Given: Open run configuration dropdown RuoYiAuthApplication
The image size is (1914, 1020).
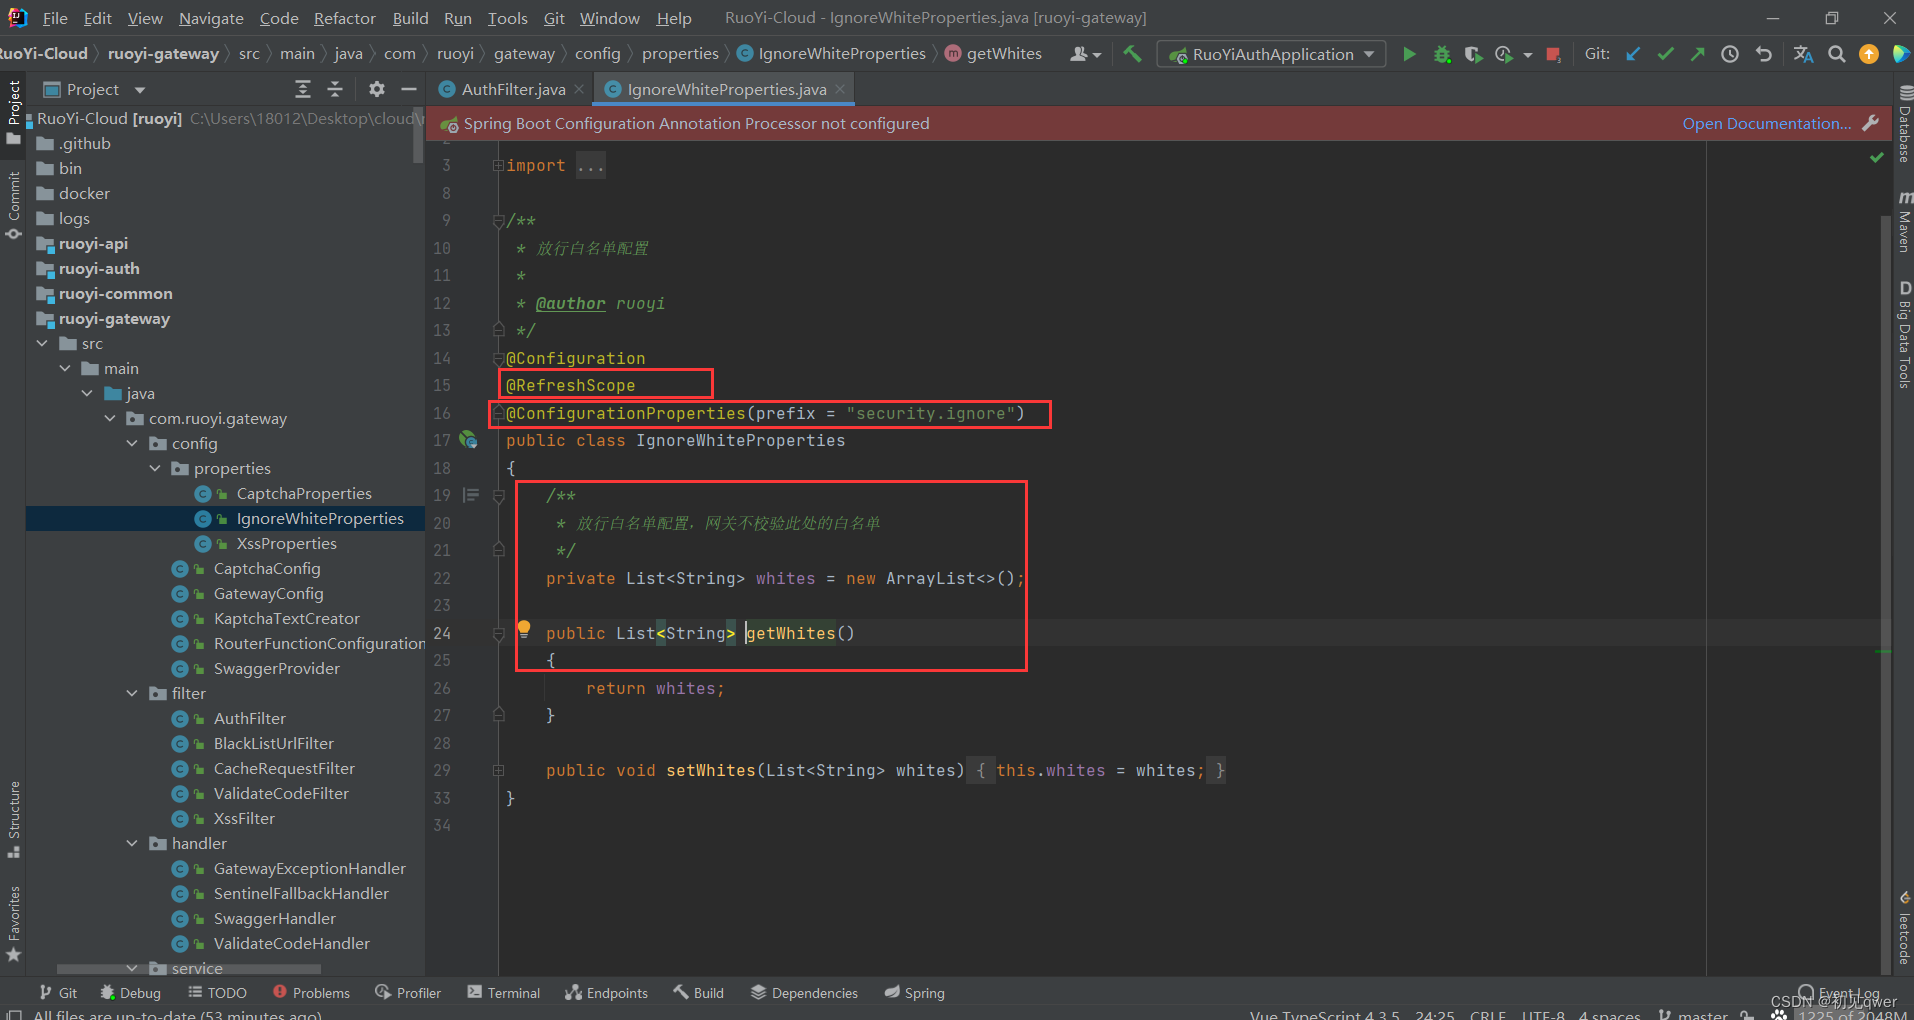Looking at the screenshot, I should 1271,54.
